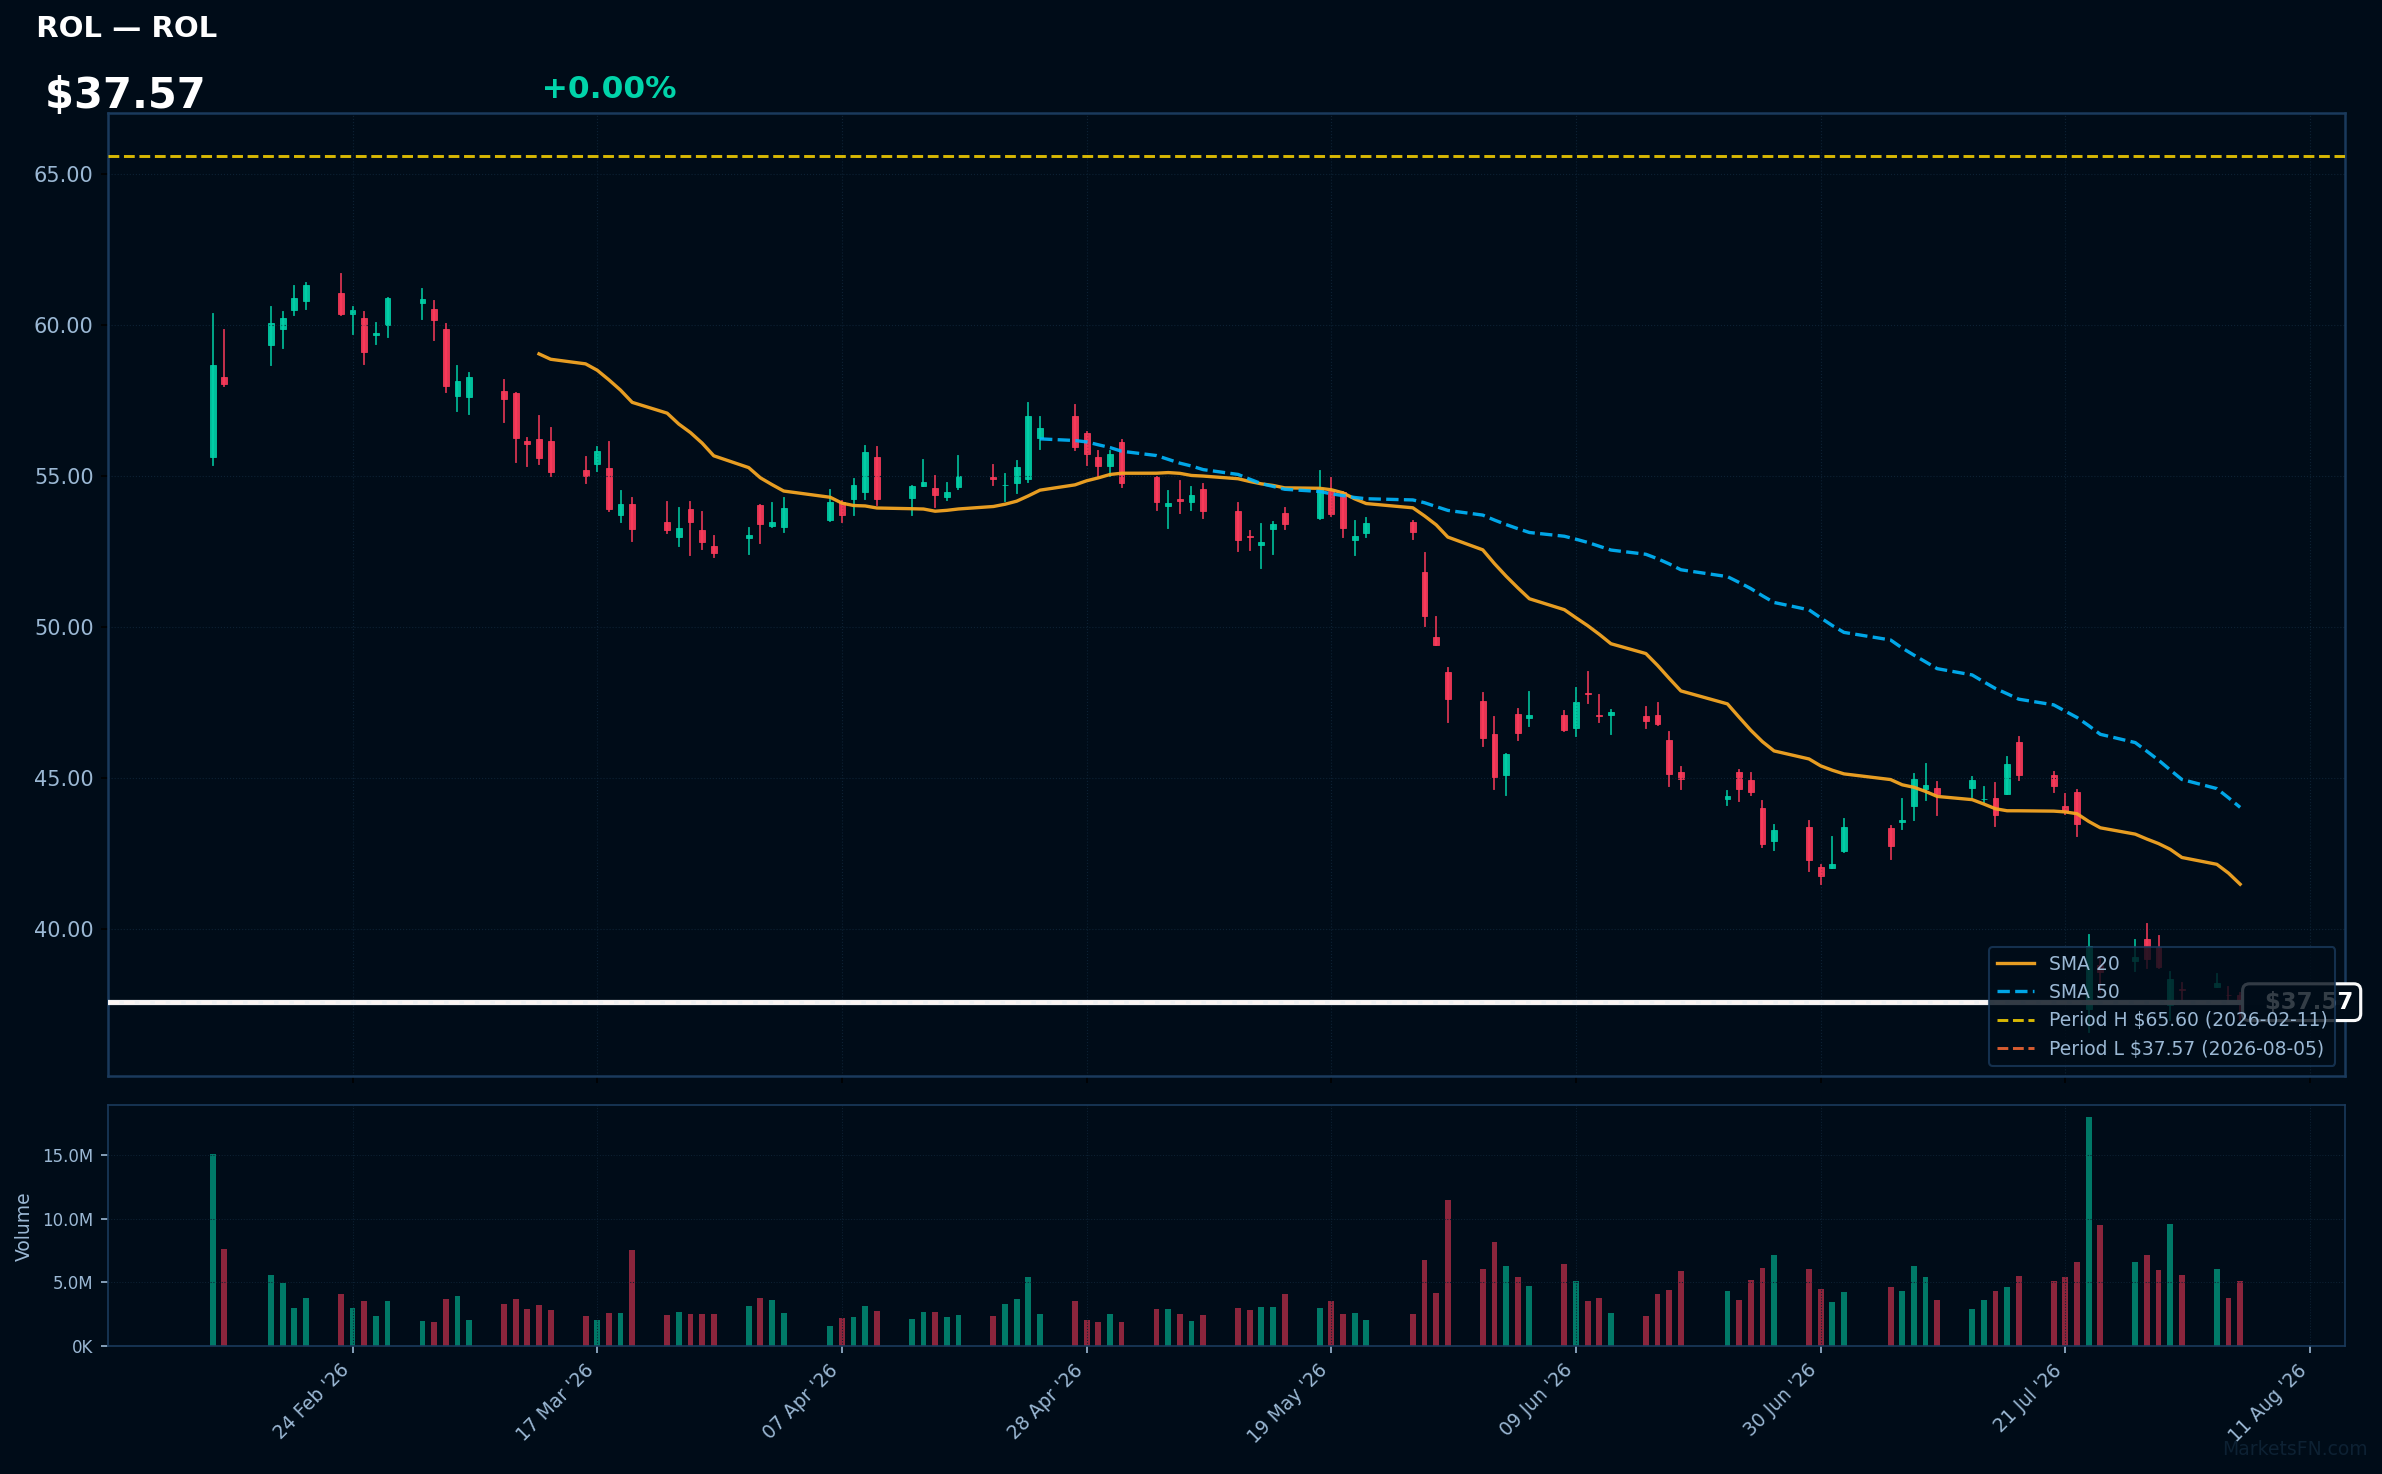
Task: Click the 50.00 price axis label
Action: point(63,628)
